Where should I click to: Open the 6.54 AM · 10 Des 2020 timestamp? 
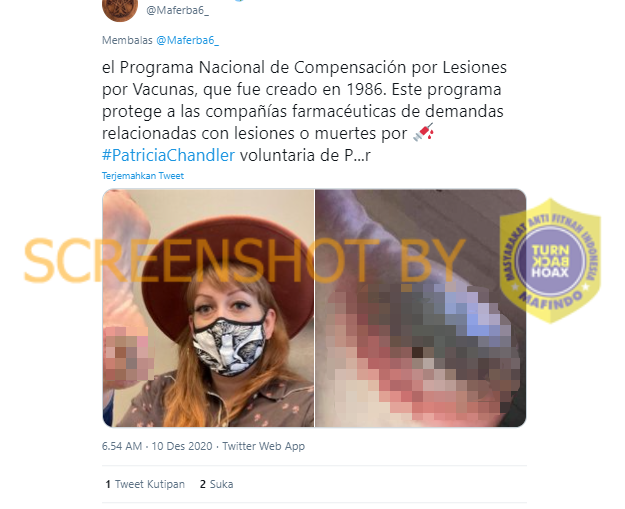(x=157, y=446)
